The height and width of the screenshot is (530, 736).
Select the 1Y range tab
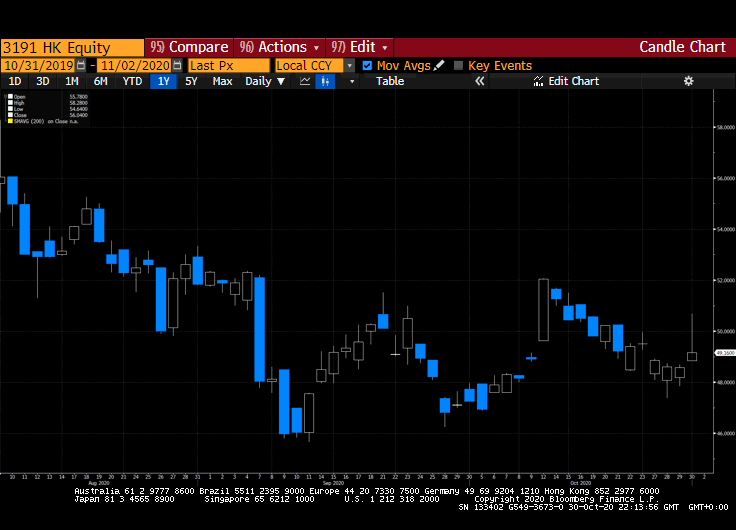click(163, 81)
